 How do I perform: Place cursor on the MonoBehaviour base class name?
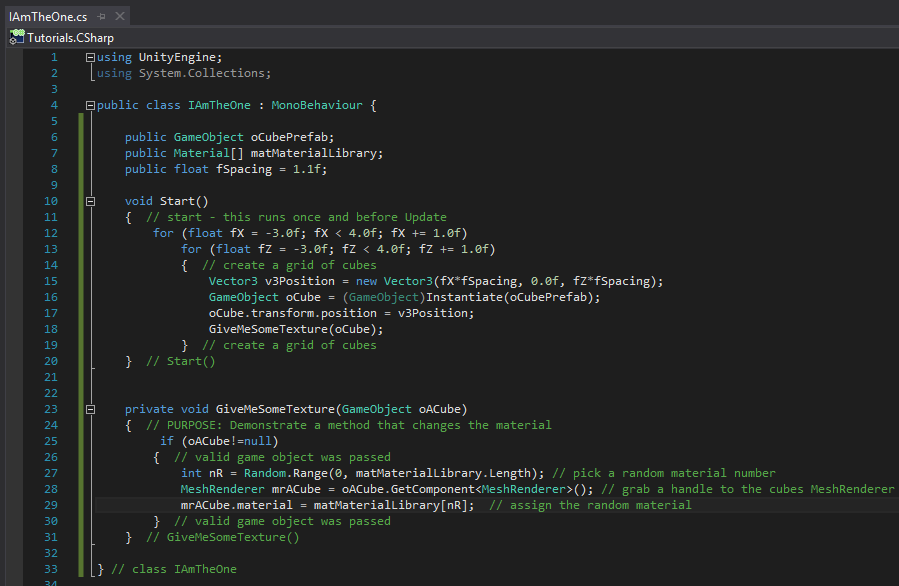click(316, 105)
